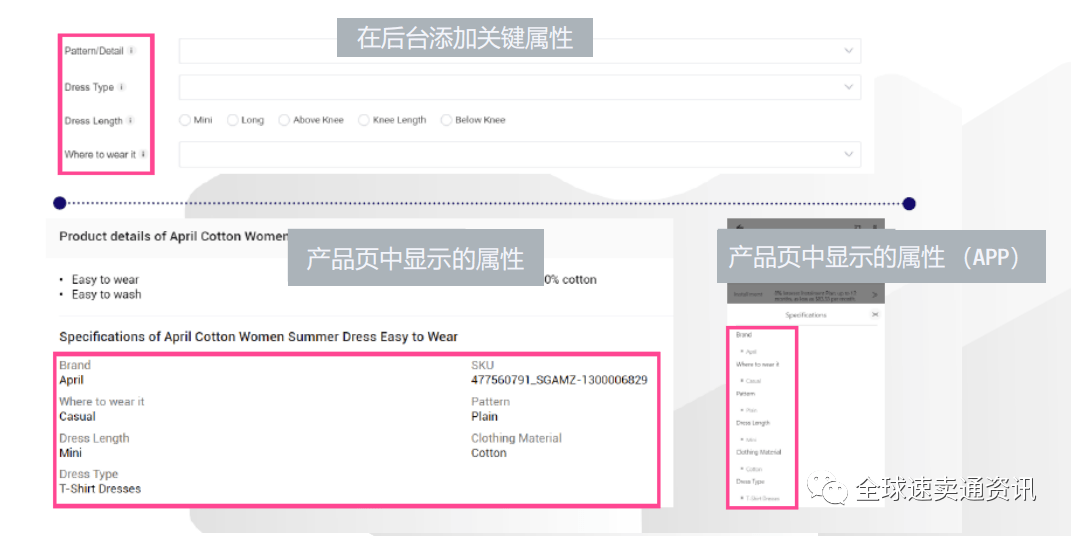Open the Dress Type dropdown chevron
The width and height of the screenshot is (1071, 536).
pos(849,88)
